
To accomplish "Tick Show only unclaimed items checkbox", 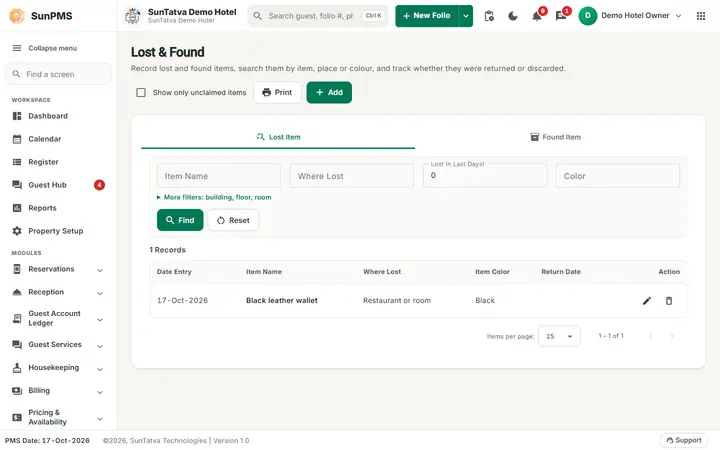I will click(141, 93).
